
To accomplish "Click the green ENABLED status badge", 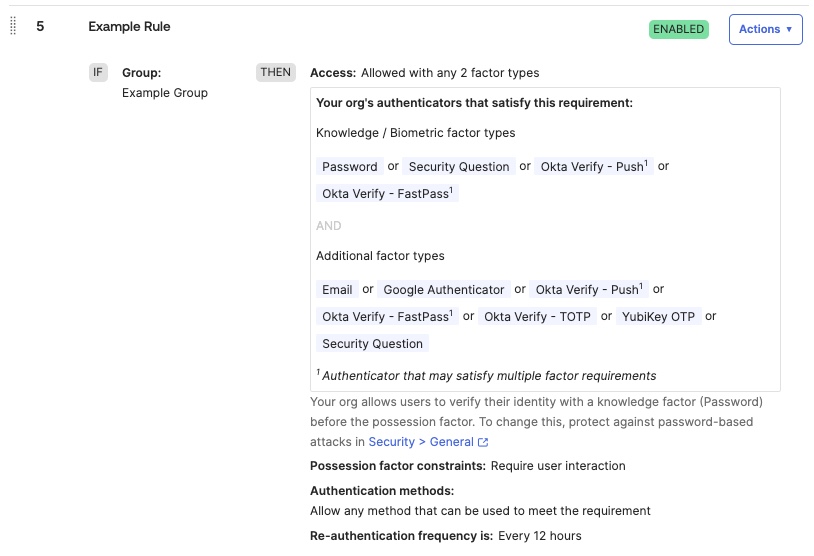I will pos(678,29).
